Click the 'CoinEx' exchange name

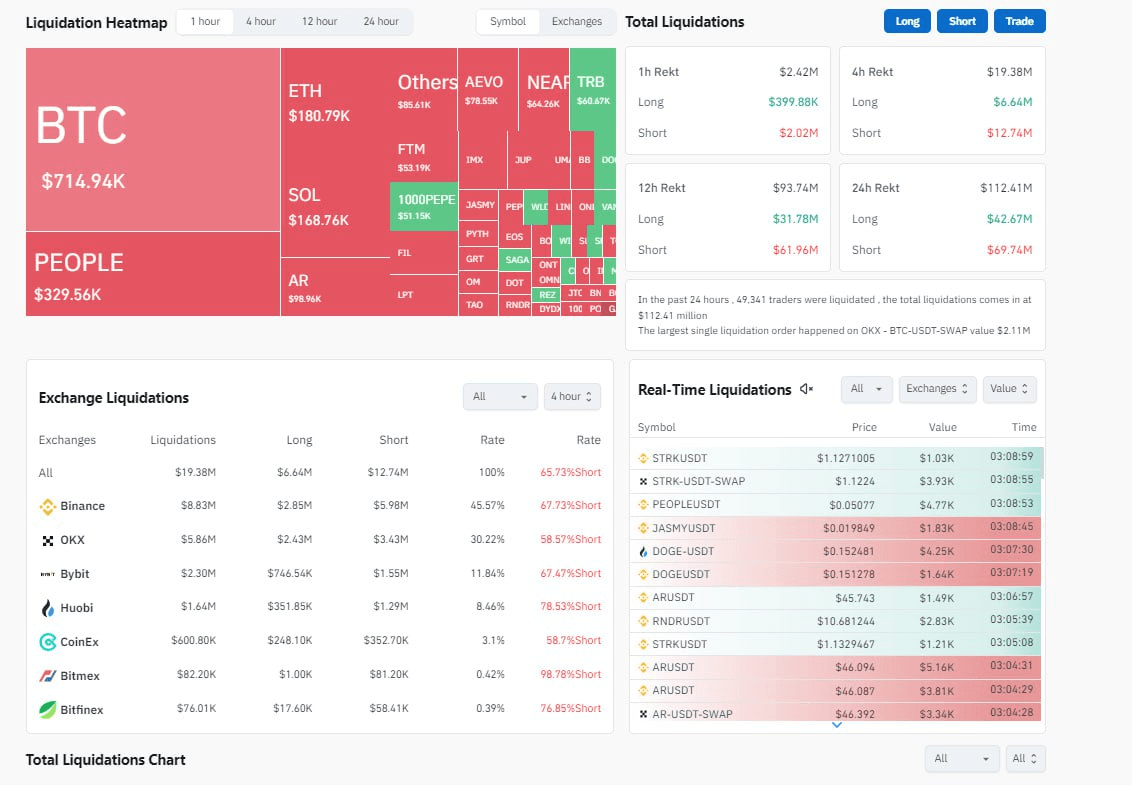[79, 642]
